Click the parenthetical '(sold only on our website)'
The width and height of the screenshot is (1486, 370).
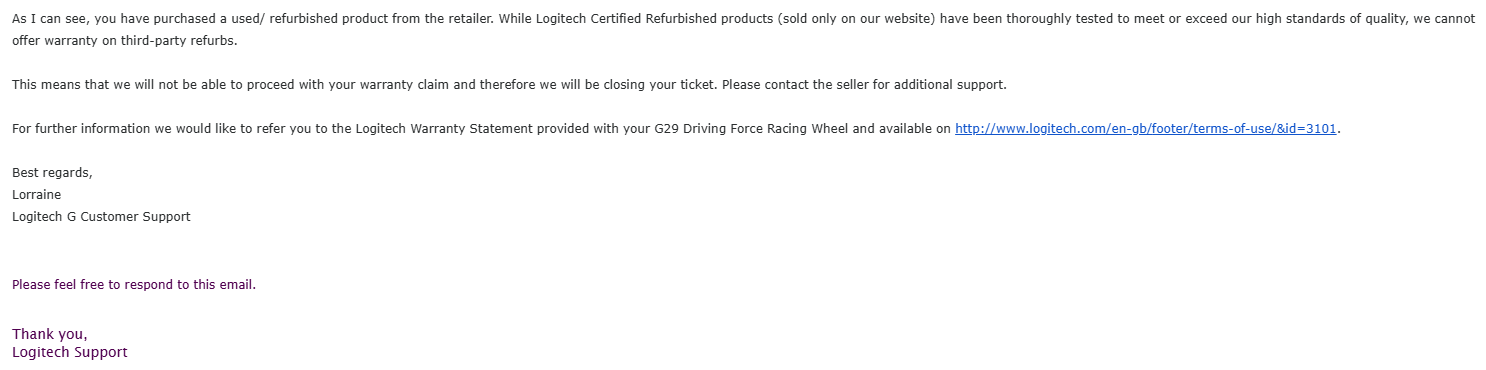pos(857,19)
